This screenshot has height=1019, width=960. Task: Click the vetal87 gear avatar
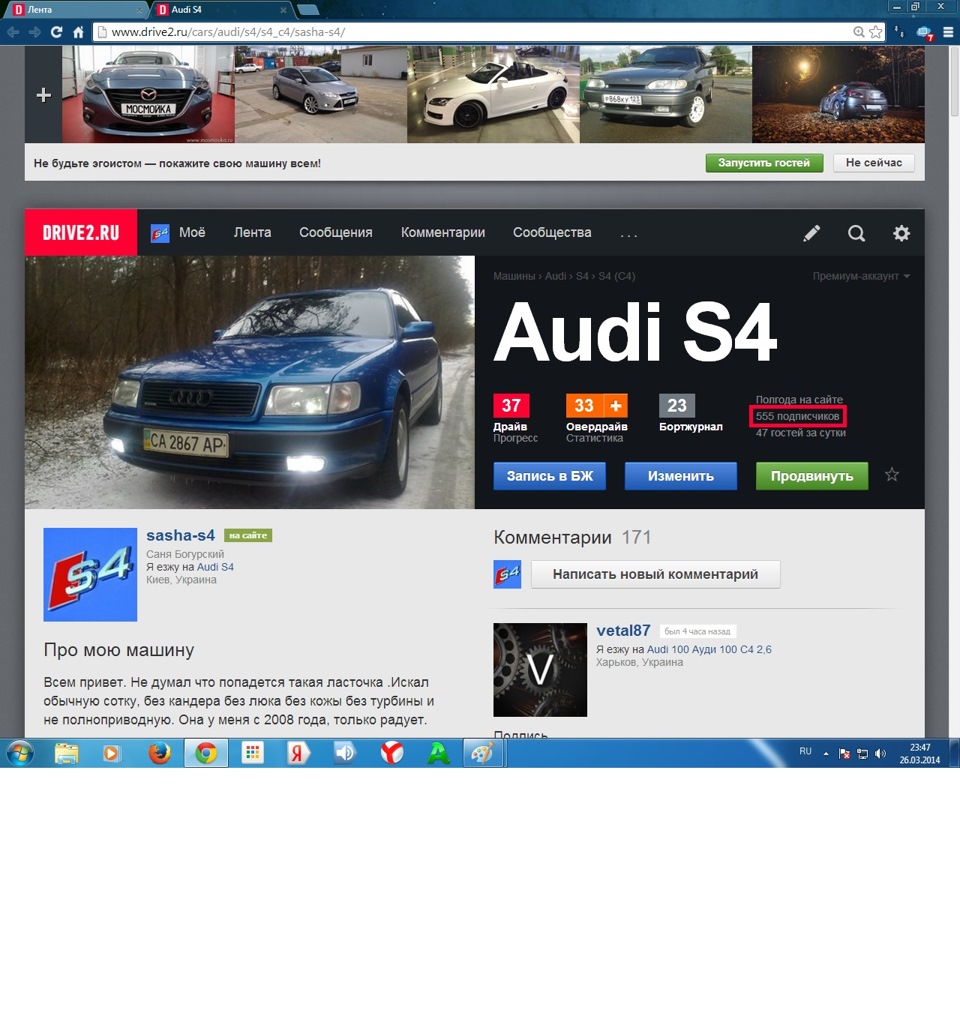coord(540,670)
